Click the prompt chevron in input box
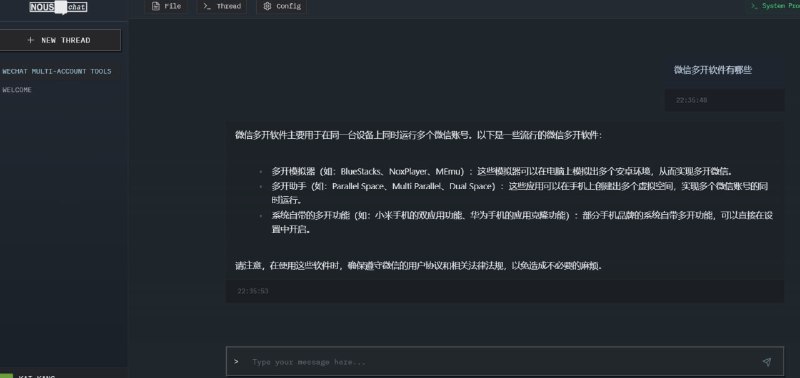The height and width of the screenshot is (378, 800). pyautogui.click(x=236, y=362)
